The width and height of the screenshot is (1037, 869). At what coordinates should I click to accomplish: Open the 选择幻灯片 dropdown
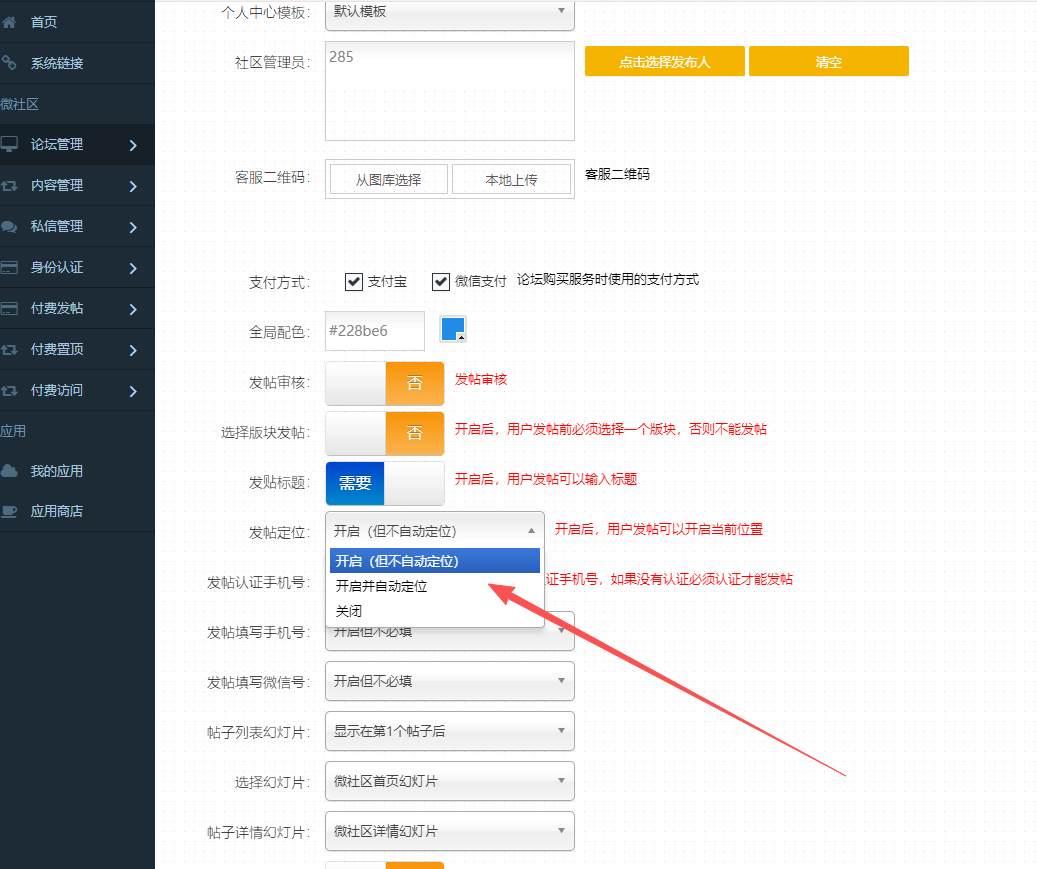pyautogui.click(x=450, y=781)
